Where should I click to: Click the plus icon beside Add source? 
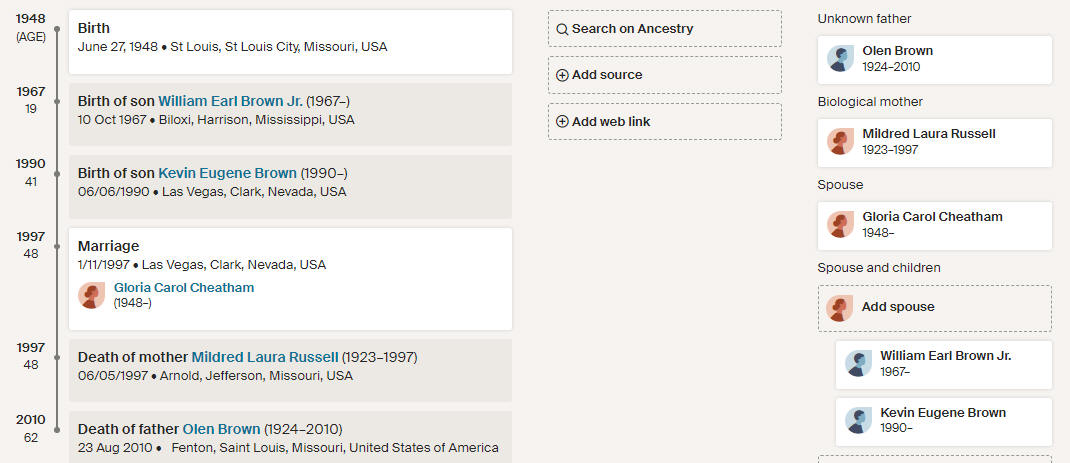pyautogui.click(x=562, y=75)
